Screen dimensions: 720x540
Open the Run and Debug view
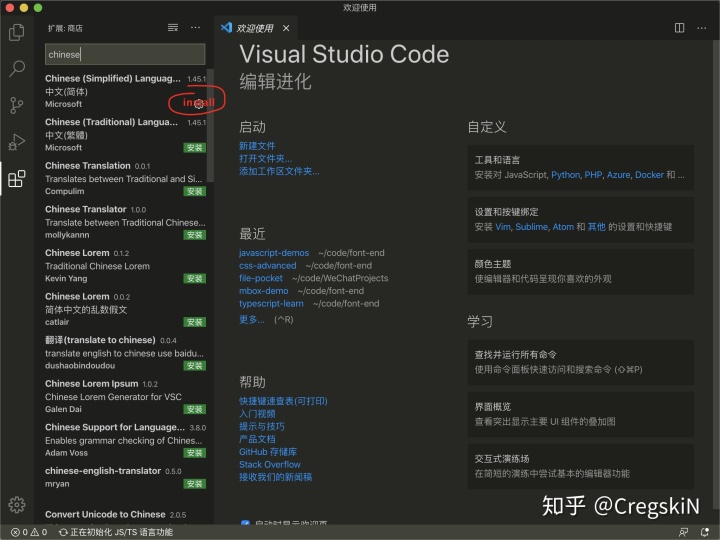pyautogui.click(x=17, y=141)
